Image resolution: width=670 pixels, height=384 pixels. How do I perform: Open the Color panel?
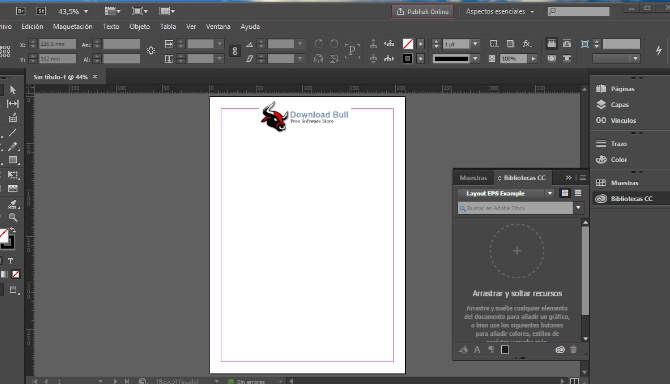[611, 160]
